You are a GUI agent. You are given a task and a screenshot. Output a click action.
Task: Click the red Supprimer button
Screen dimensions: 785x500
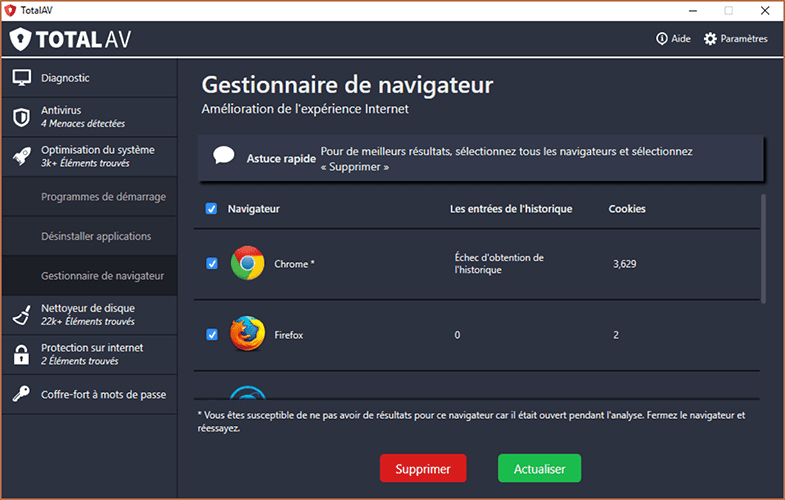pos(423,468)
